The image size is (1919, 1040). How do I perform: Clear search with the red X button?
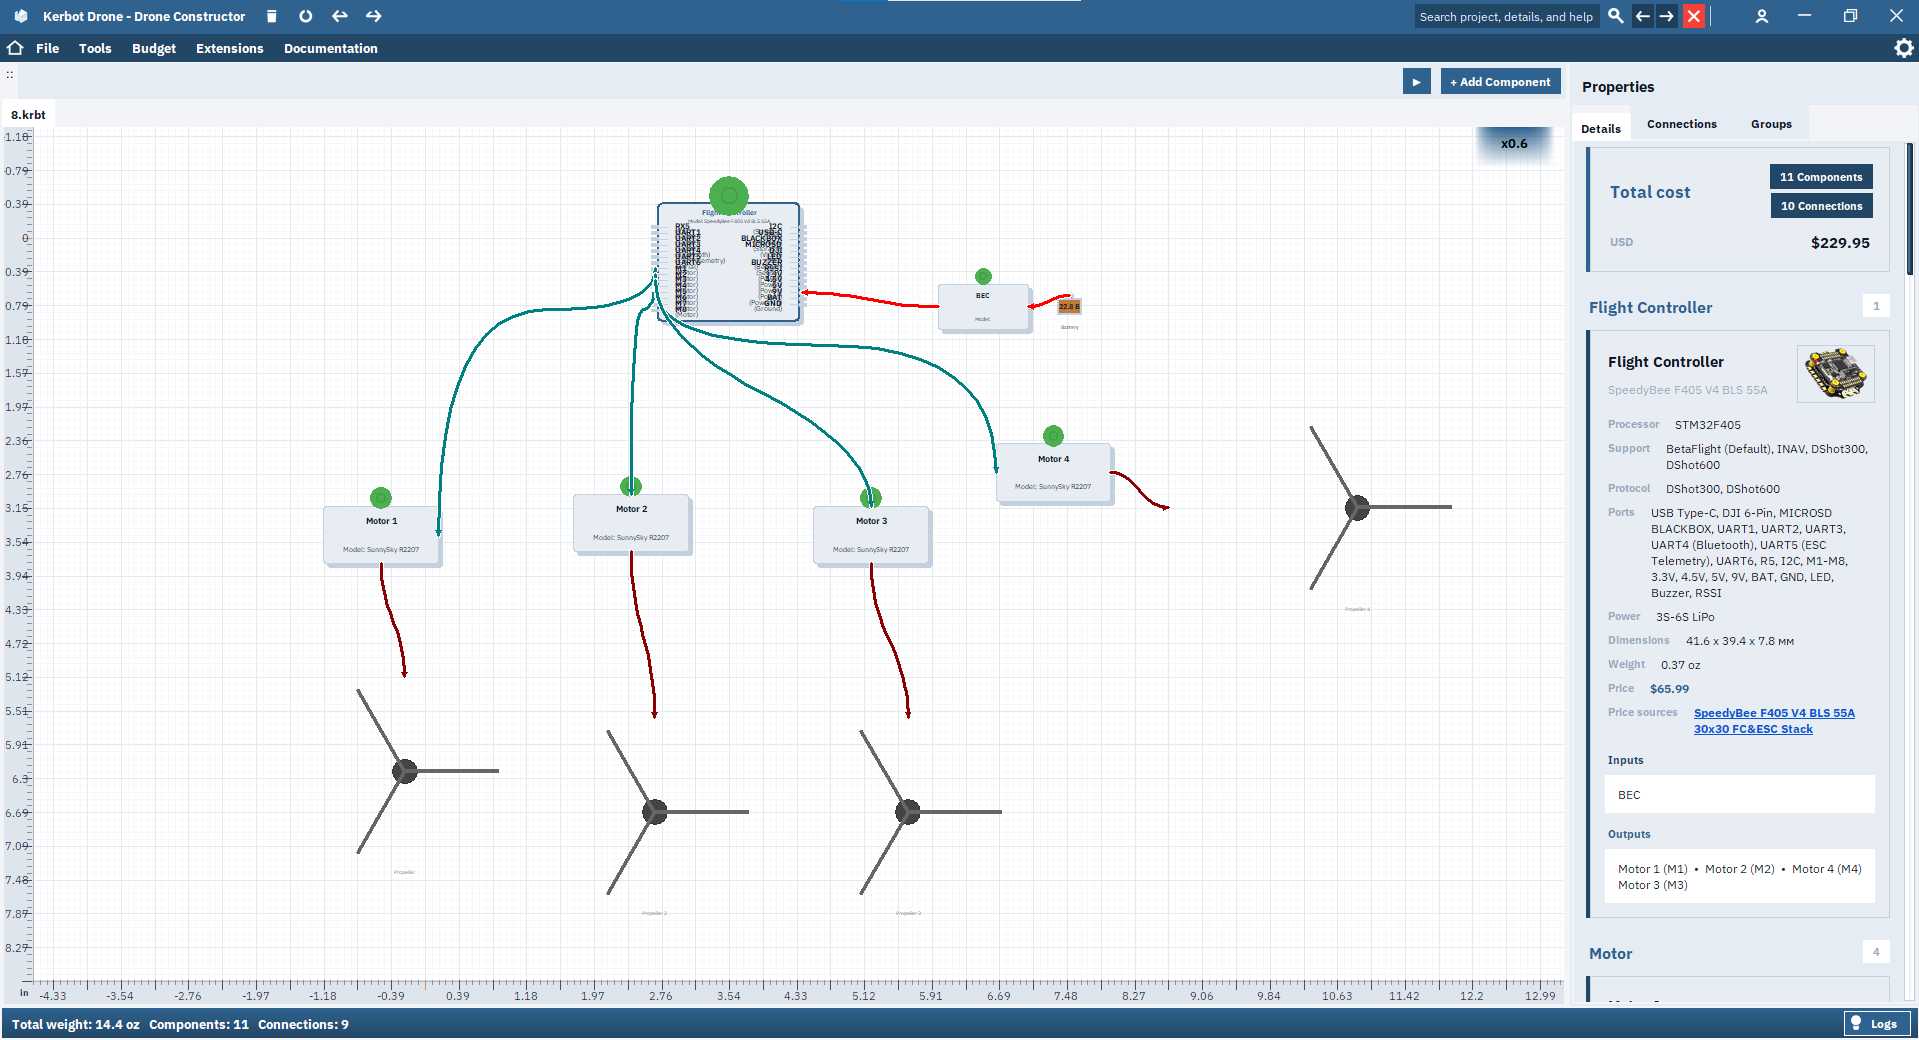(x=1693, y=16)
